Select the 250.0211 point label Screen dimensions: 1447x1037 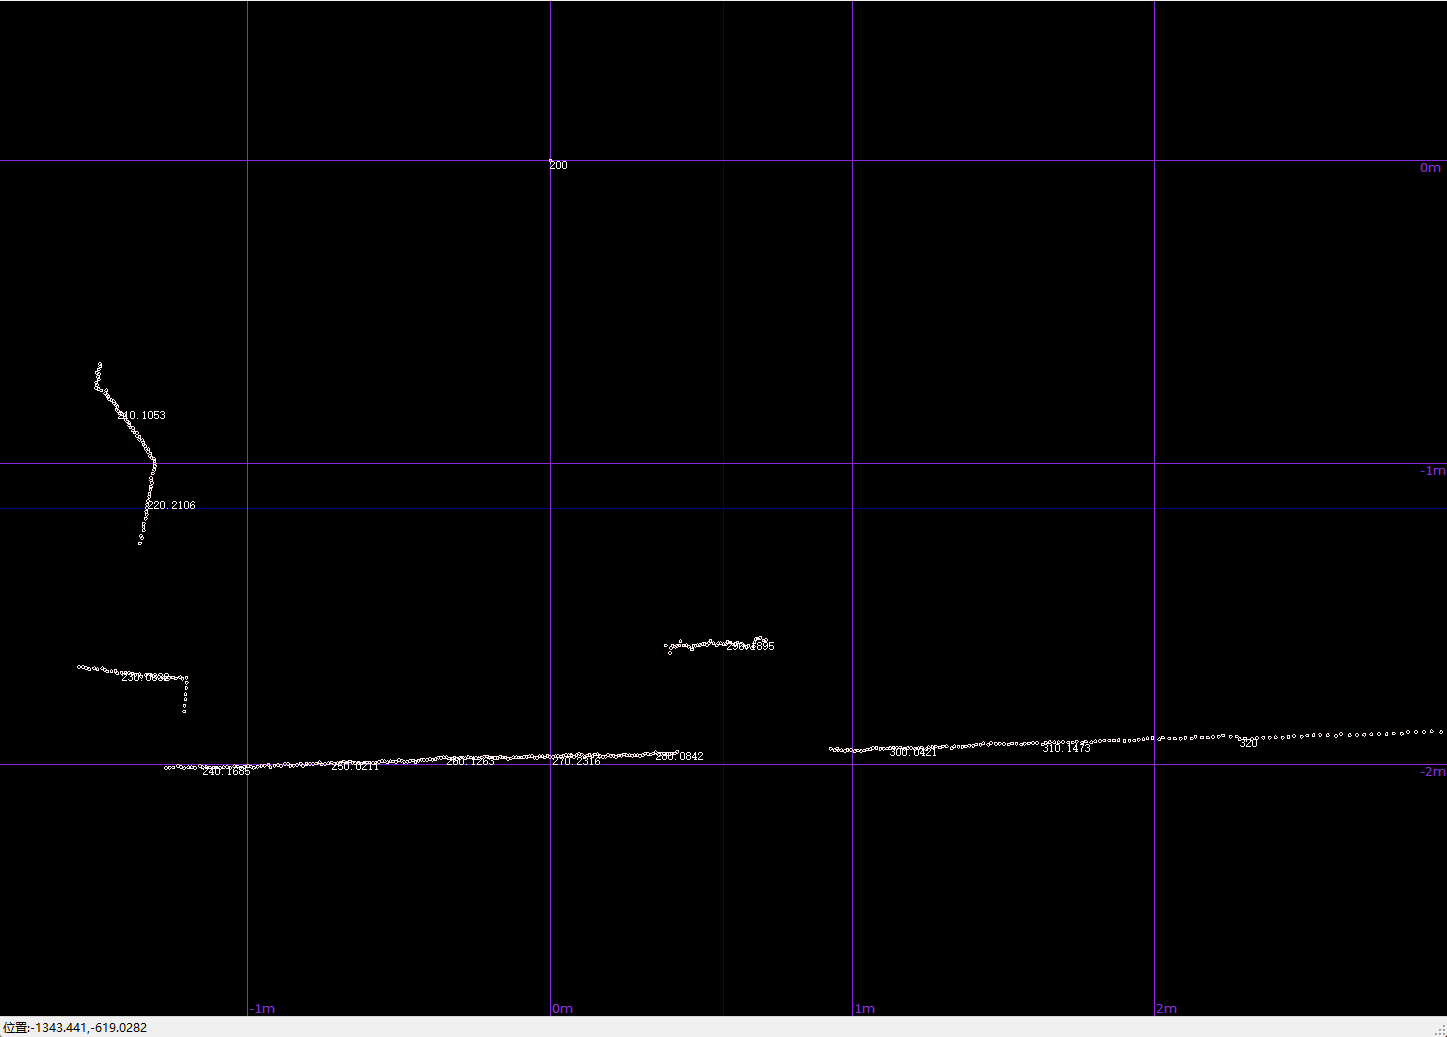click(355, 766)
